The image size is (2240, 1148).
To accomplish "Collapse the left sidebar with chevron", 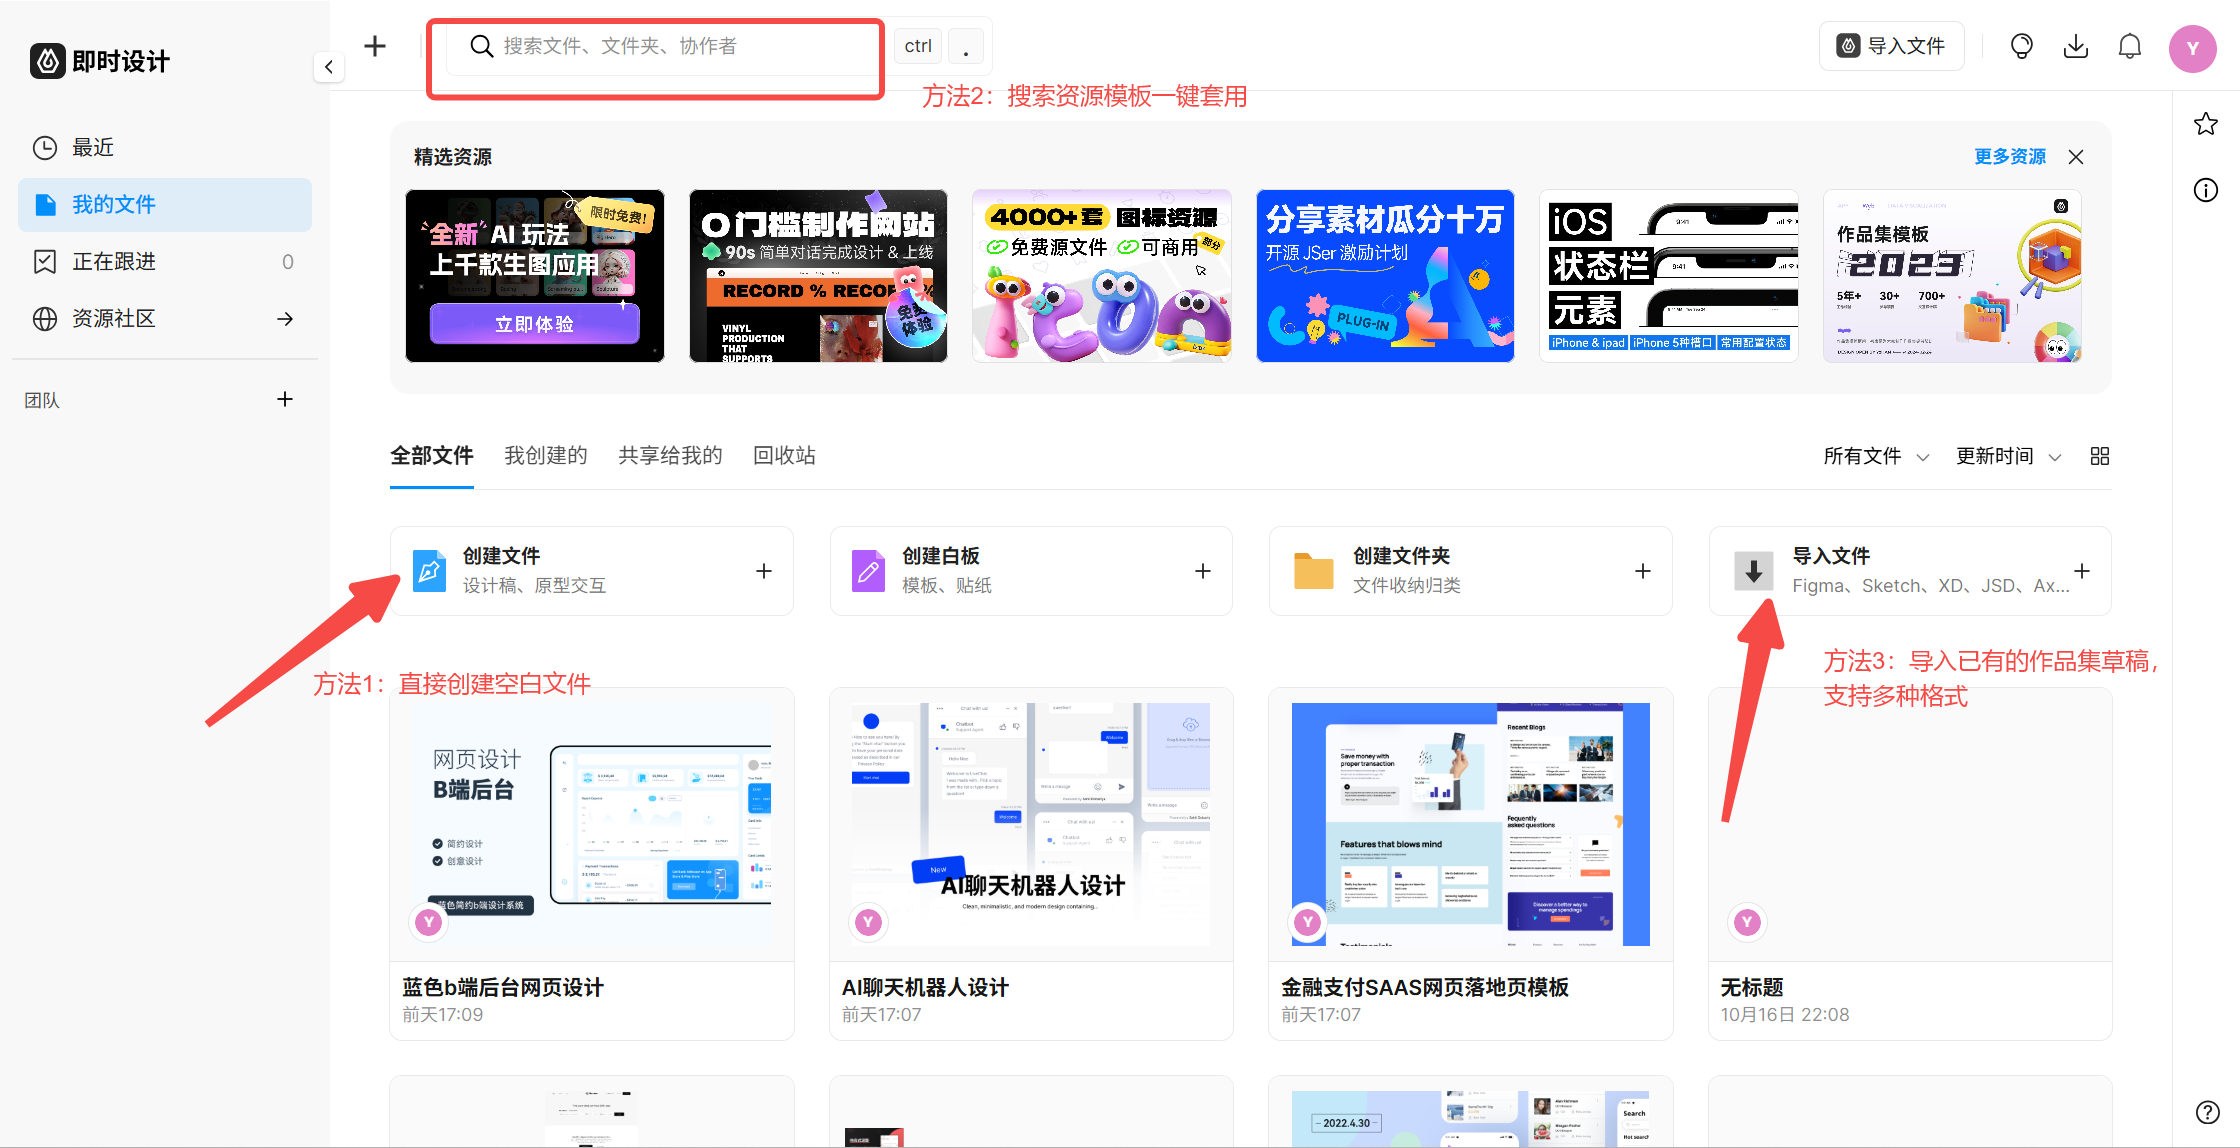I will [329, 66].
